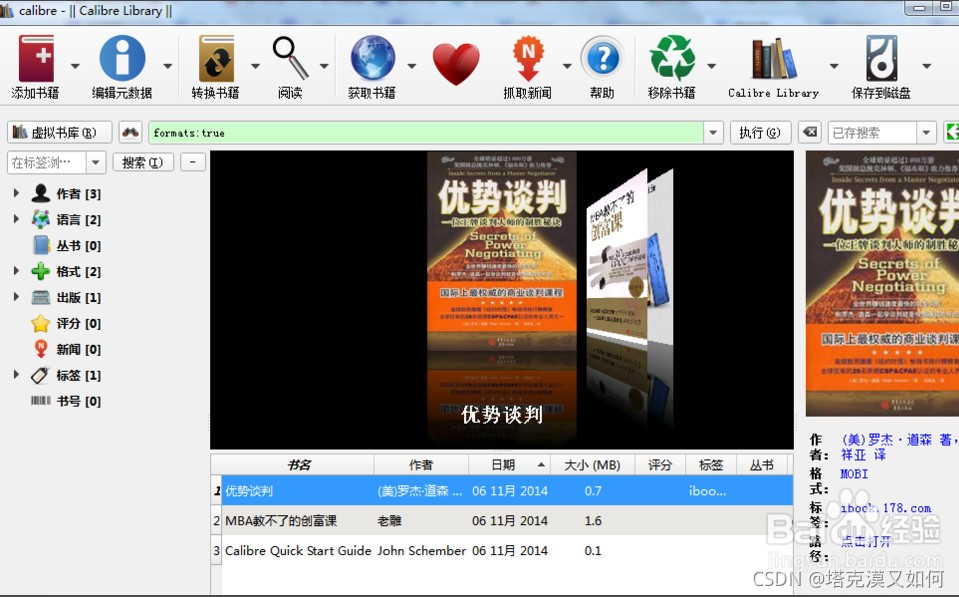Click the Calibre Library bookshelf icon
The width and height of the screenshot is (959, 597).
(x=774, y=59)
